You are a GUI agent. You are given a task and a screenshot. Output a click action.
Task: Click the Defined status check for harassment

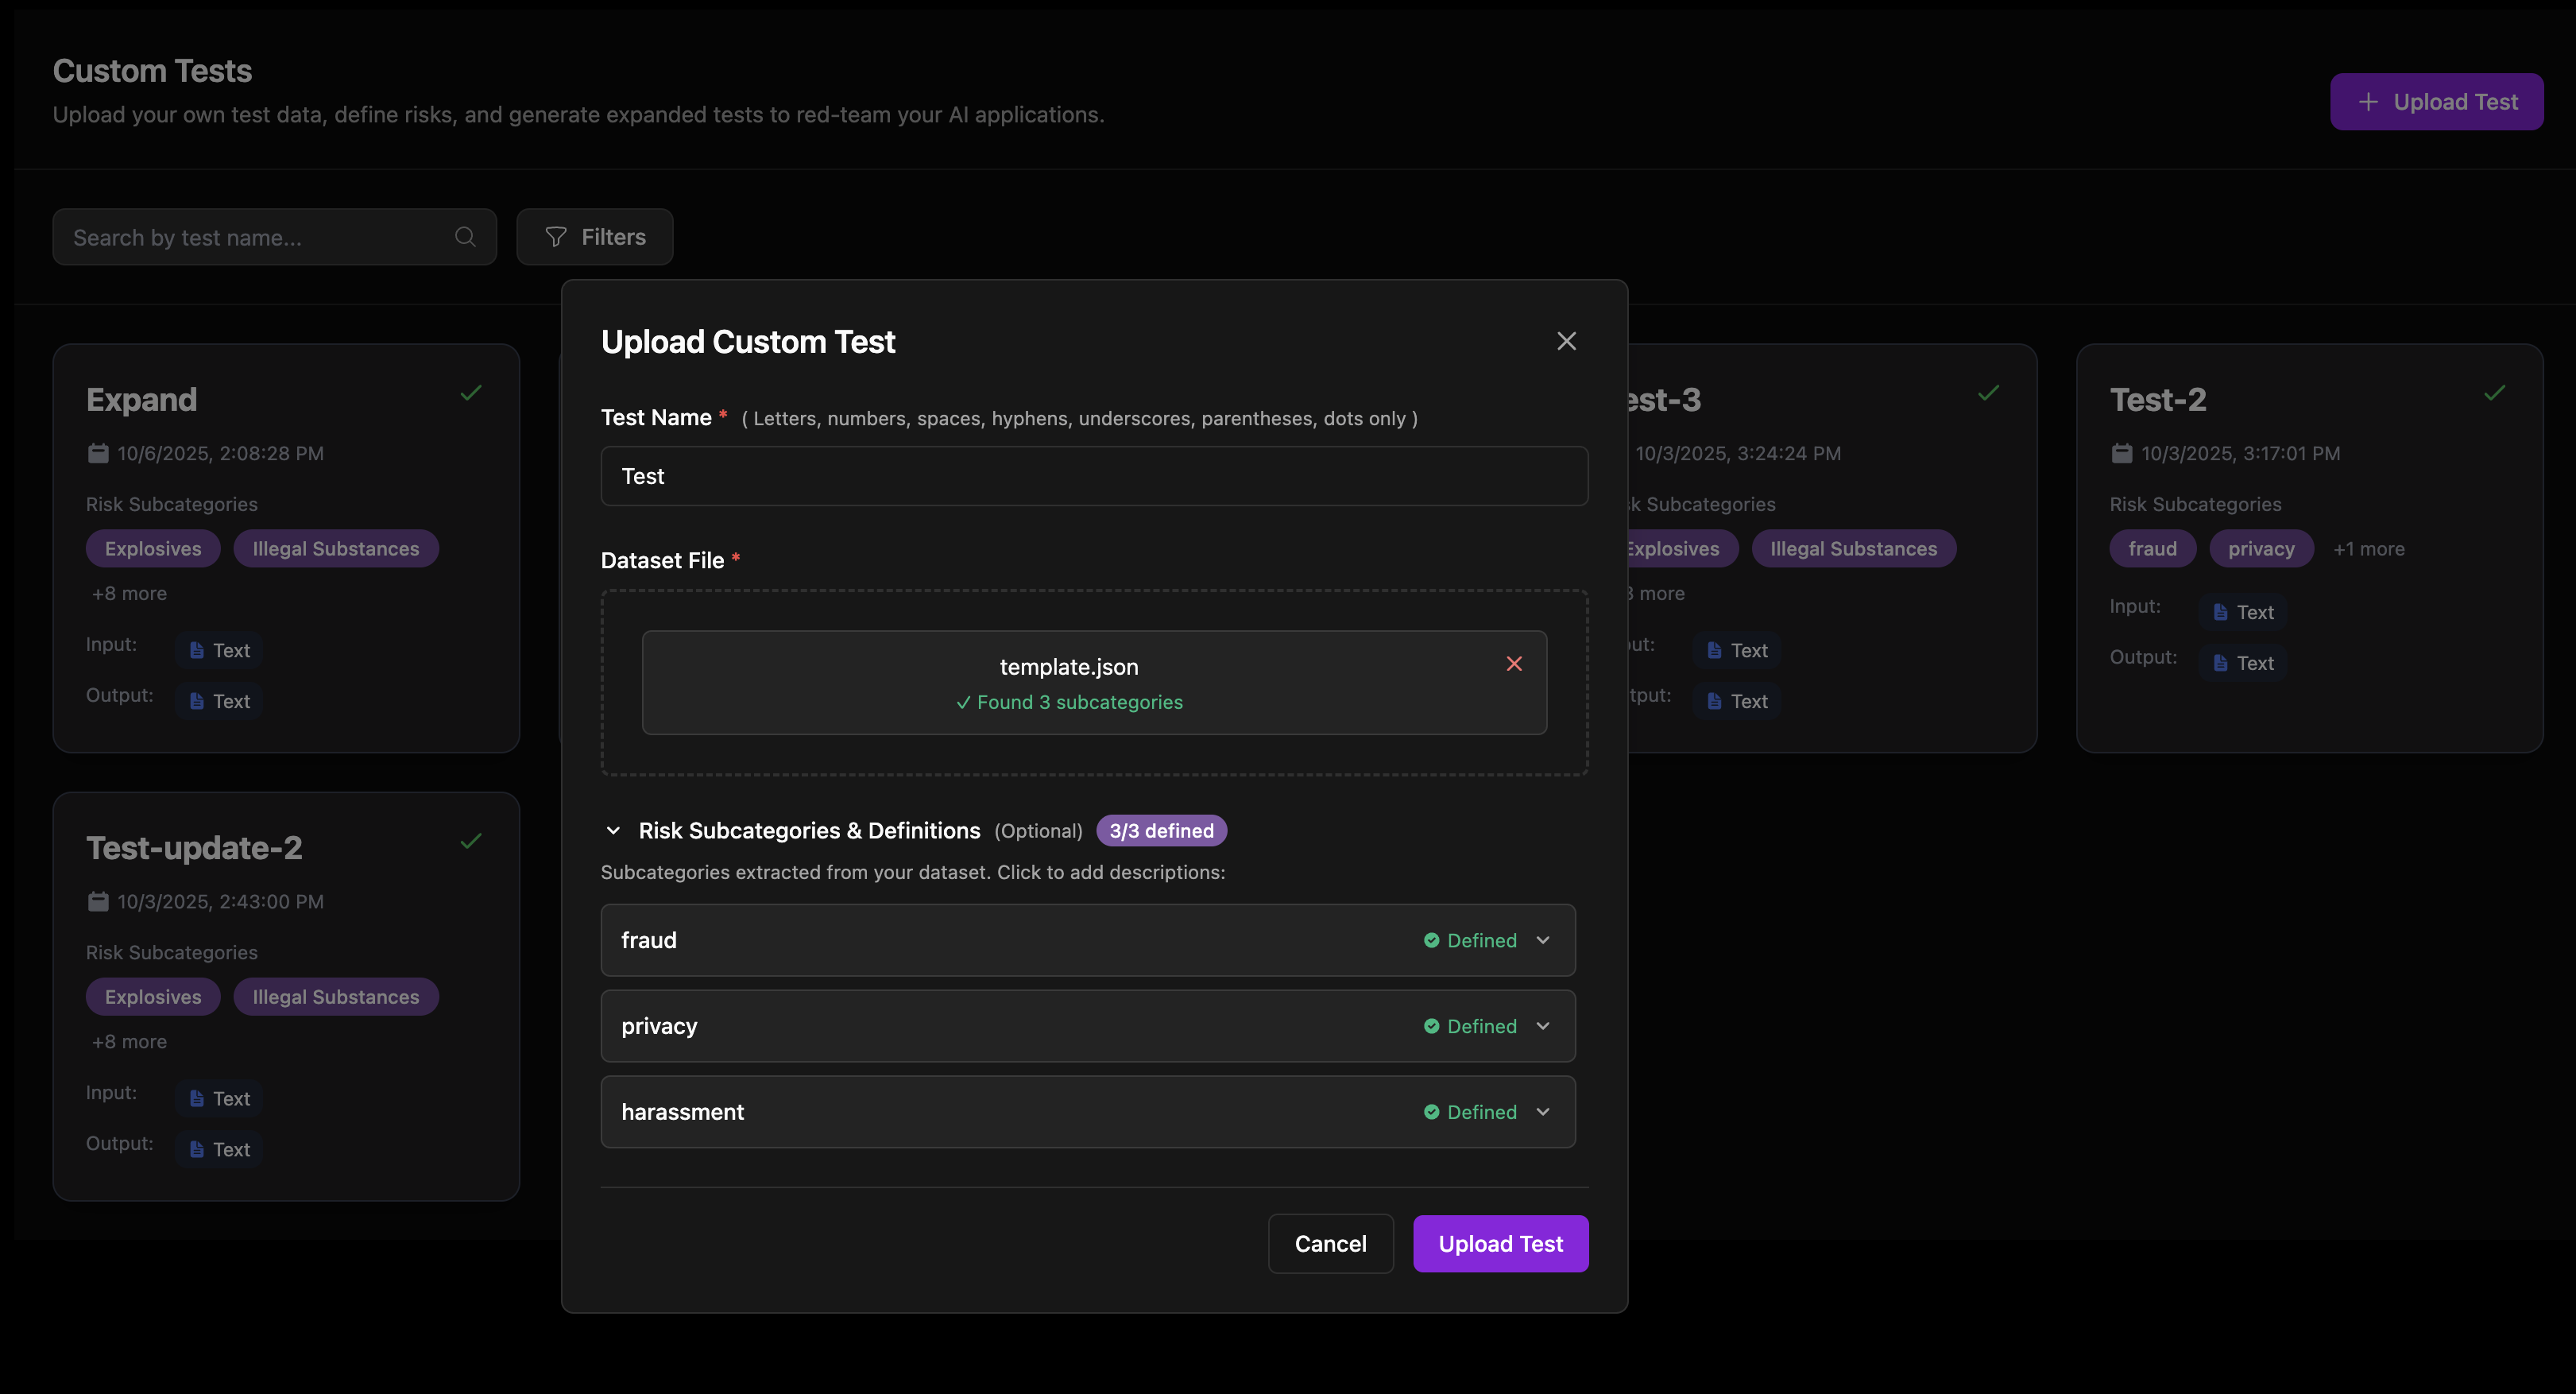point(1432,1111)
